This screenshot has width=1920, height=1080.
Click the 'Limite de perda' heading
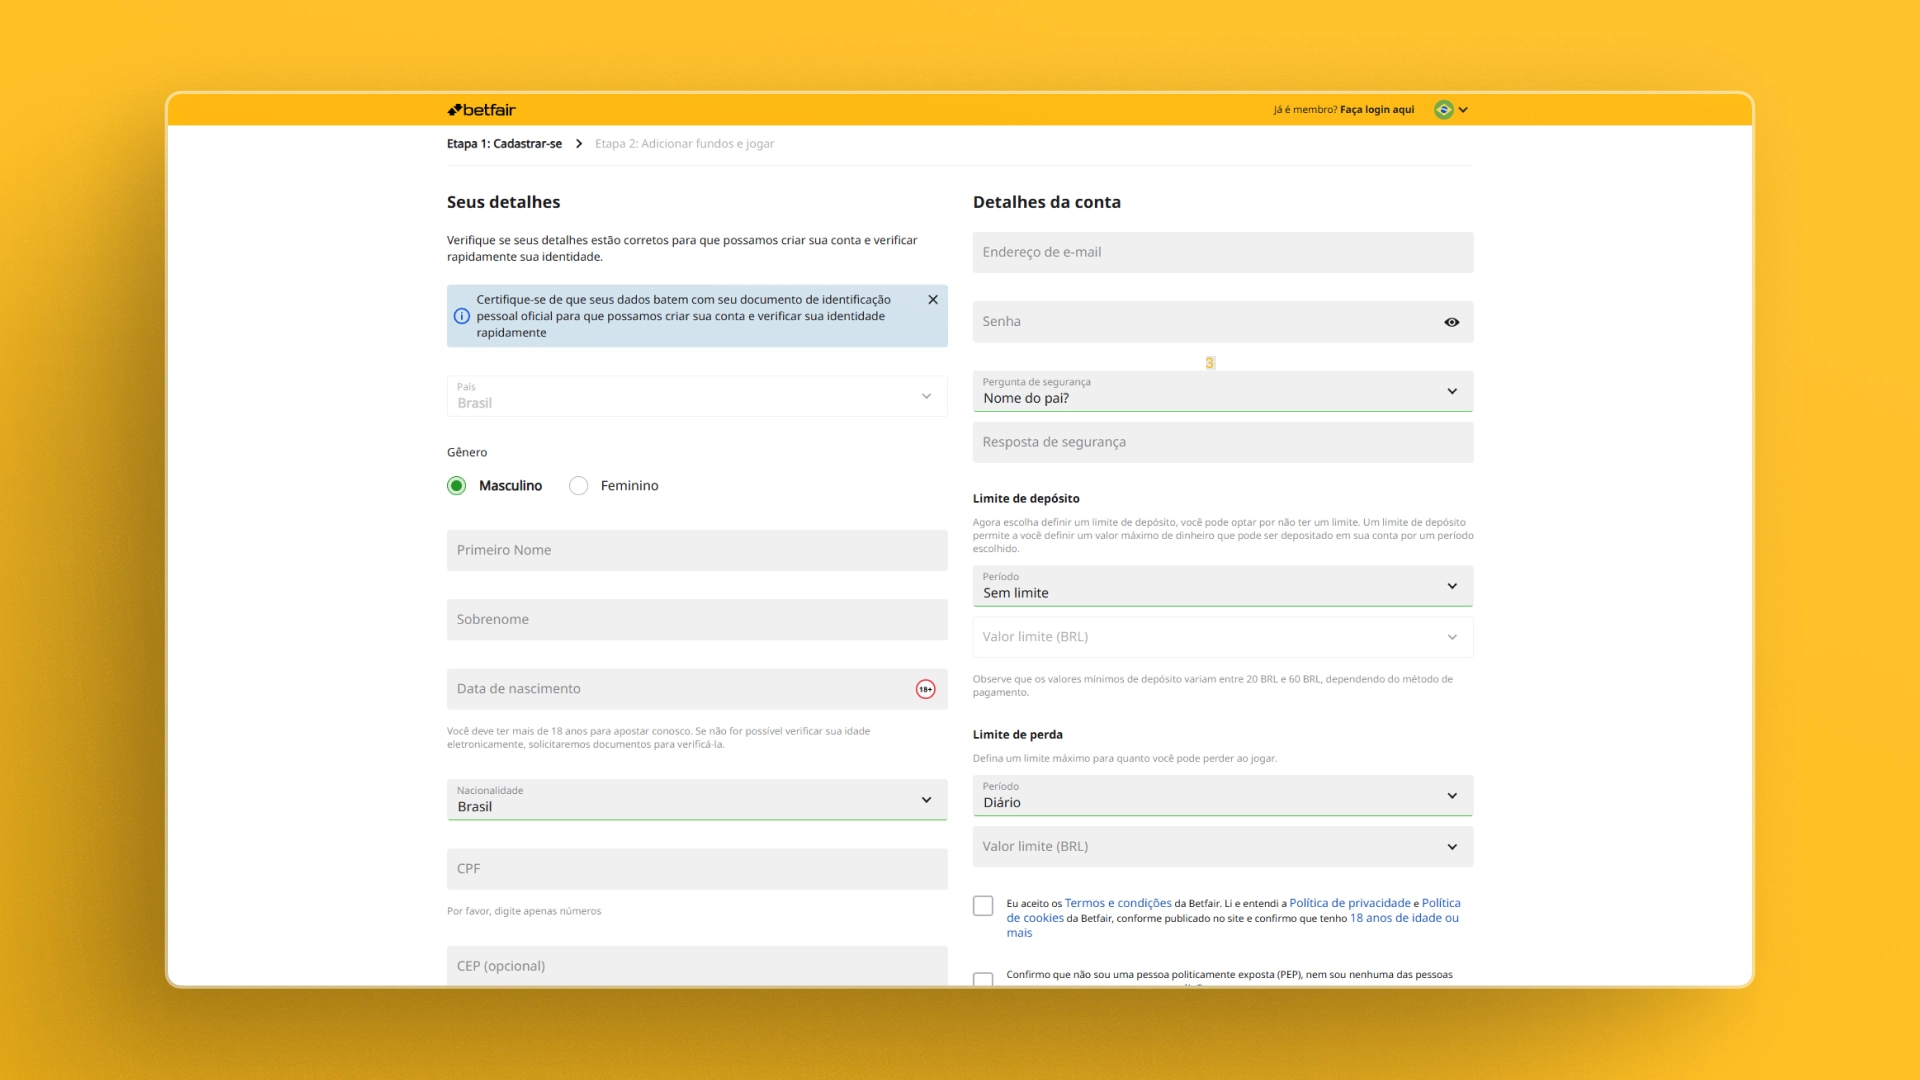click(x=1018, y=735)
